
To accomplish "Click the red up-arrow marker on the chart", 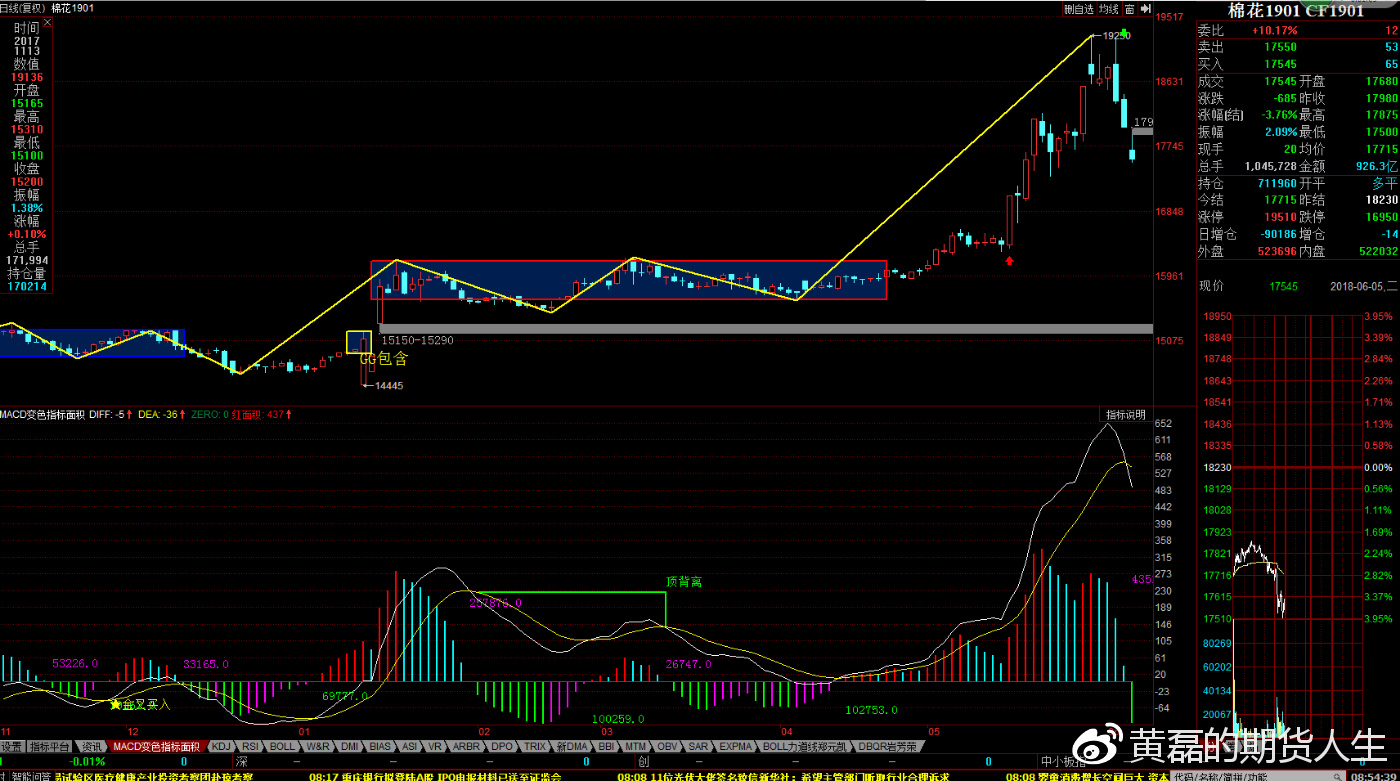I will tap(1010, 261).
